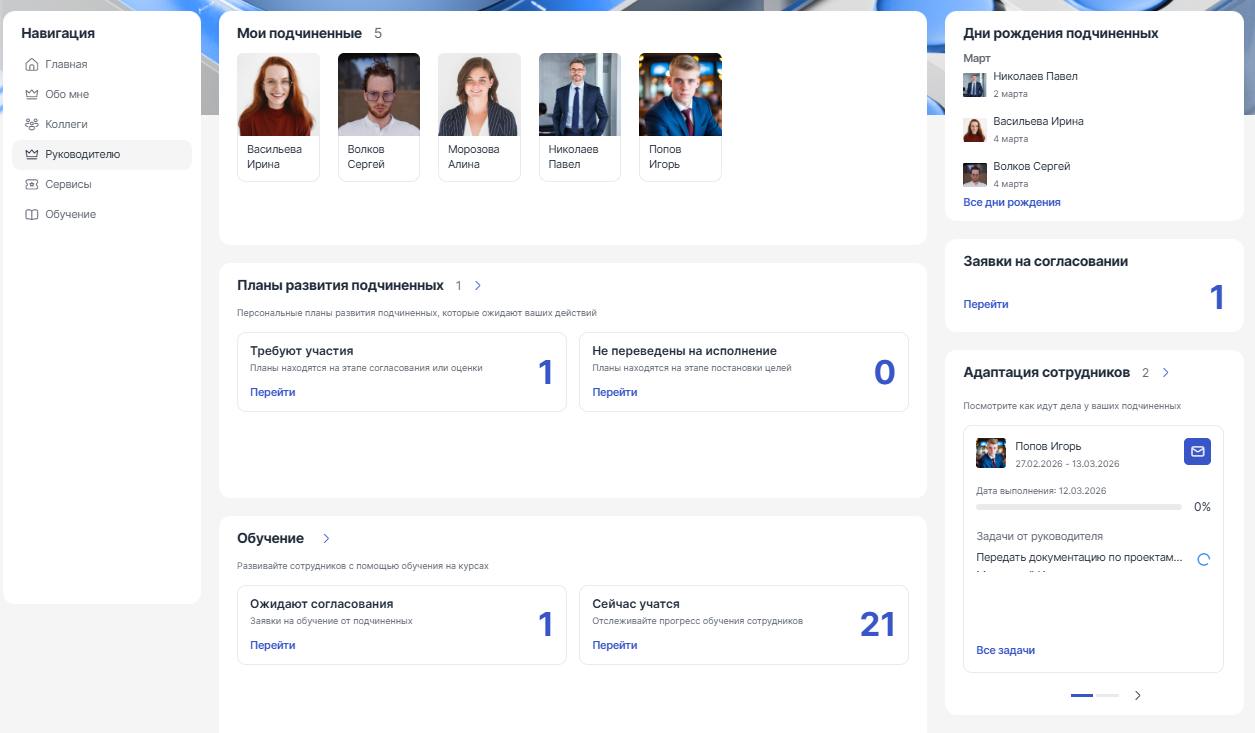Click the envelope icon for Попов Игорь
The width and height of the screenshot is (1255, 733).
(x=1197, y=451)
